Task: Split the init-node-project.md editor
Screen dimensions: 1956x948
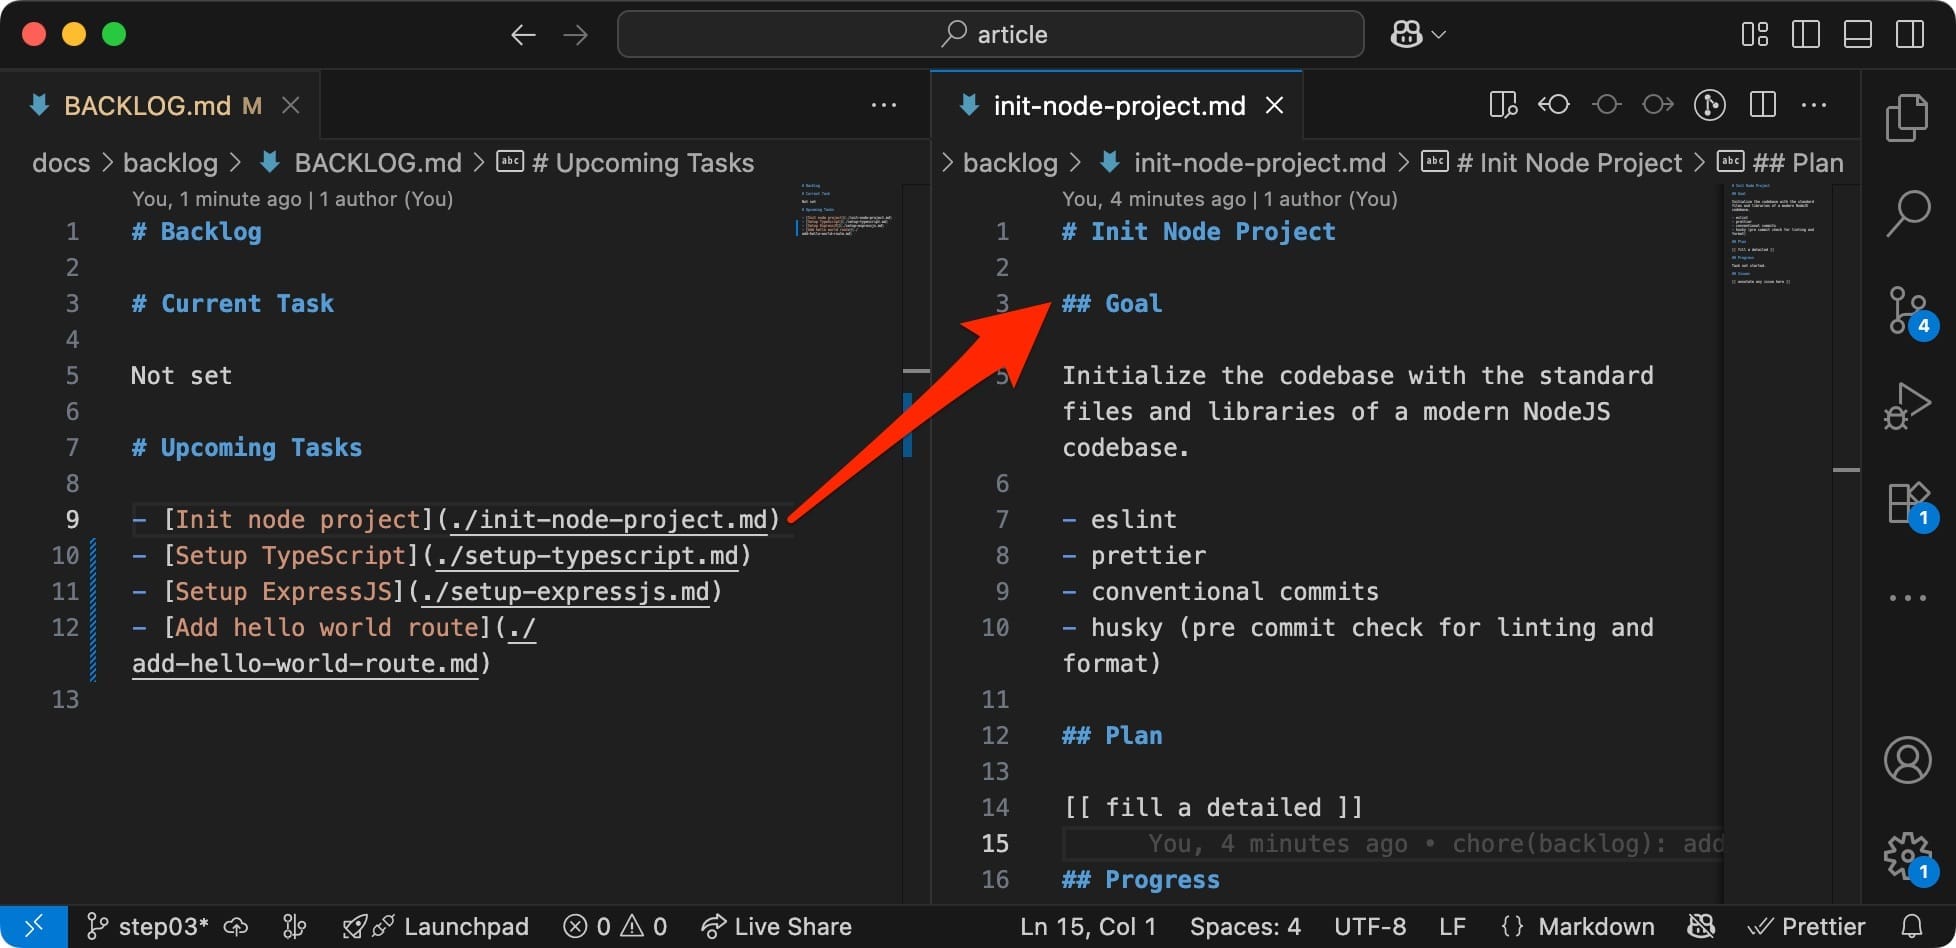Action: coord(1762,104)
